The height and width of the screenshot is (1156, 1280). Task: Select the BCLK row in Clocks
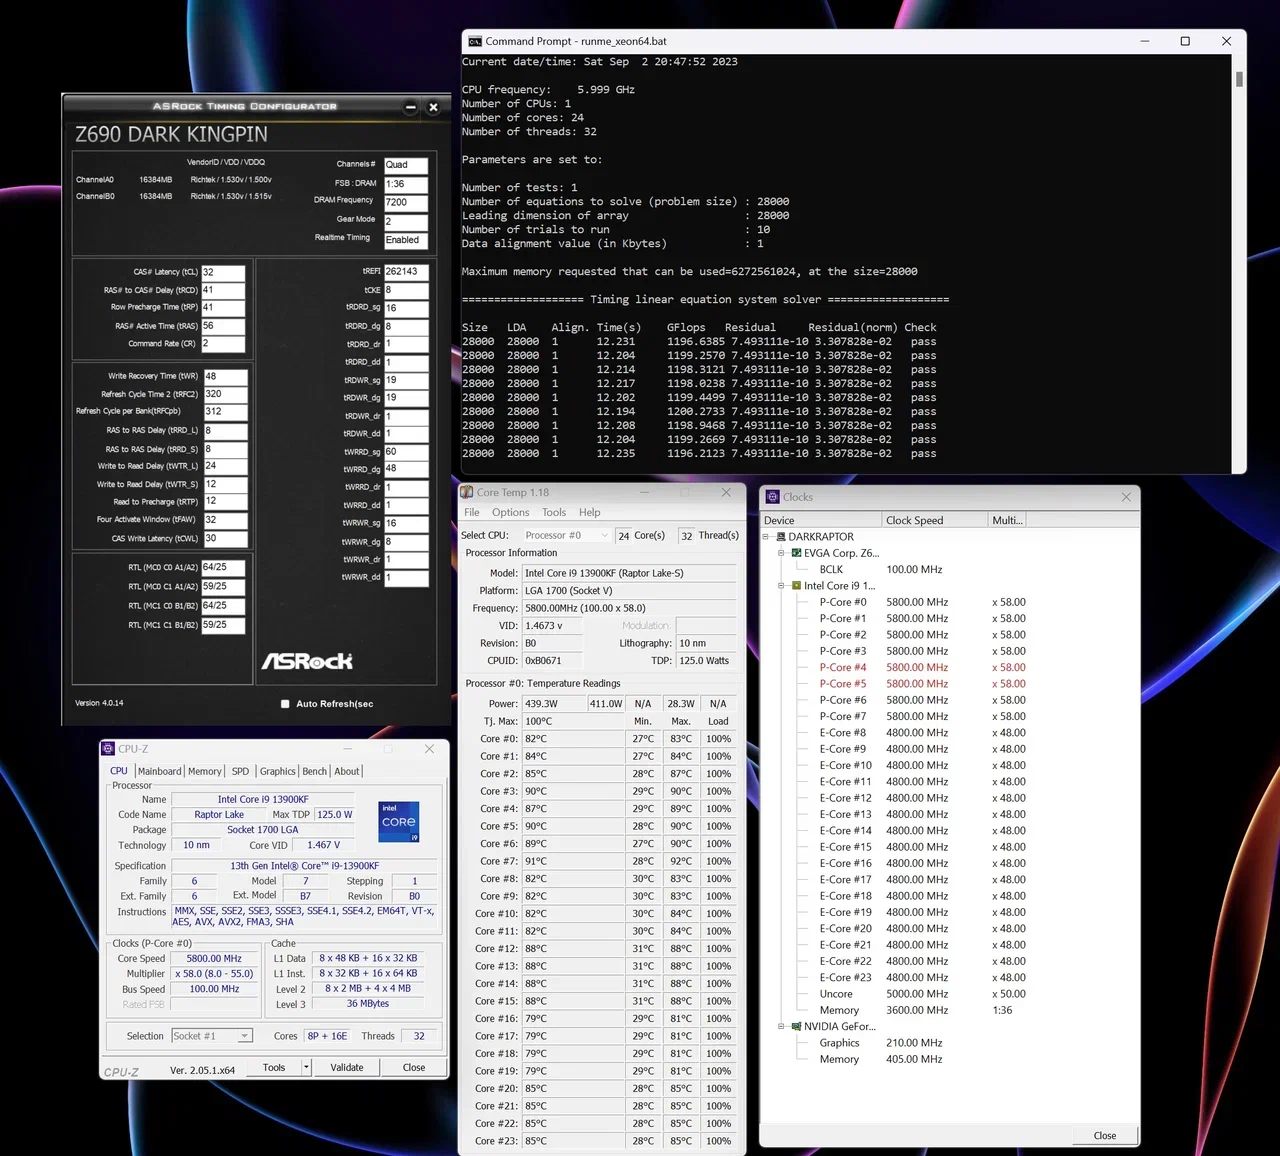click(880, 569)
